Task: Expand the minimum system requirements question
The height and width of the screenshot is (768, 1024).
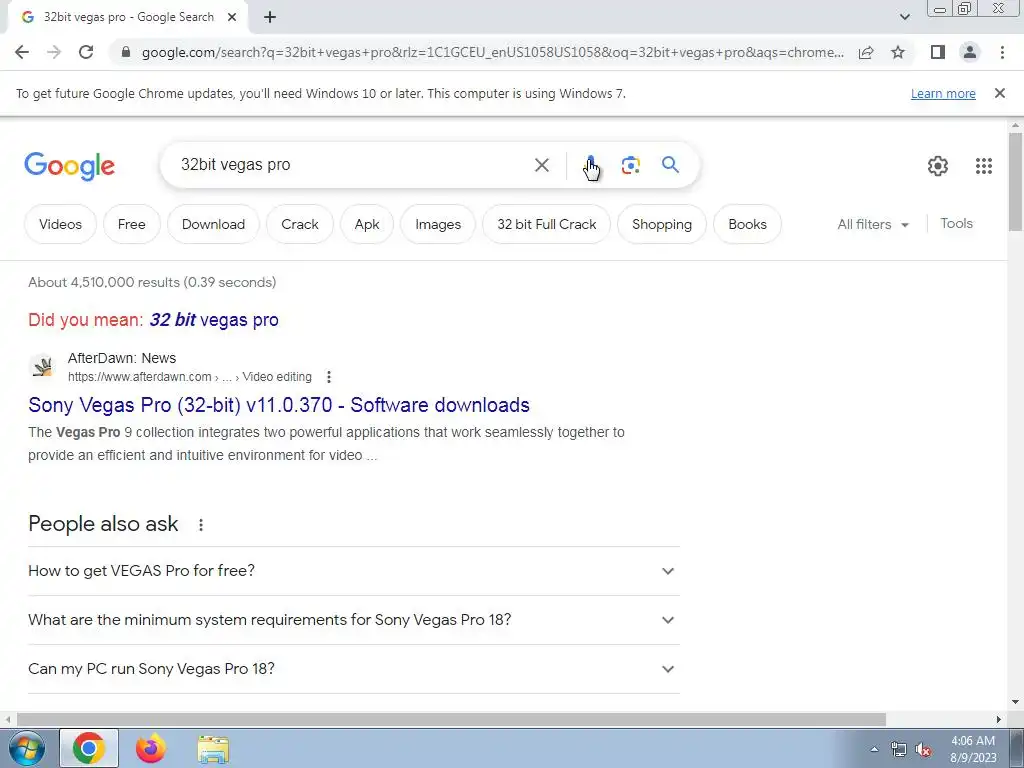Action: [x=353, y=620]
